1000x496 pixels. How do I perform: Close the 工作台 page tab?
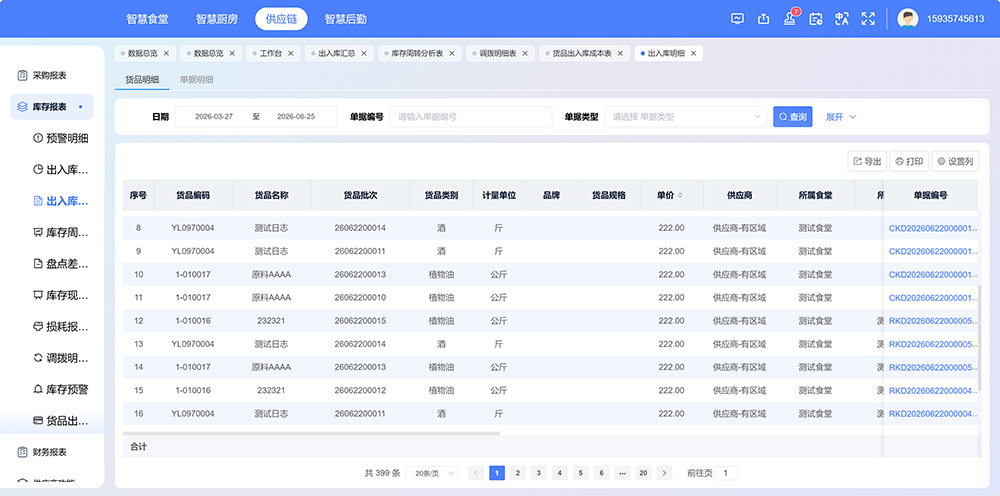tap(290, 54)
